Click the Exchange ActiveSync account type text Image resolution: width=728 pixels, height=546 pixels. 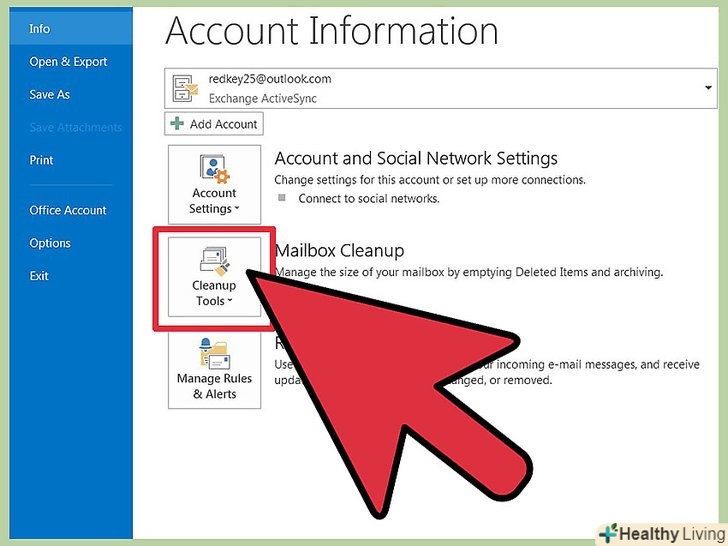263,98
